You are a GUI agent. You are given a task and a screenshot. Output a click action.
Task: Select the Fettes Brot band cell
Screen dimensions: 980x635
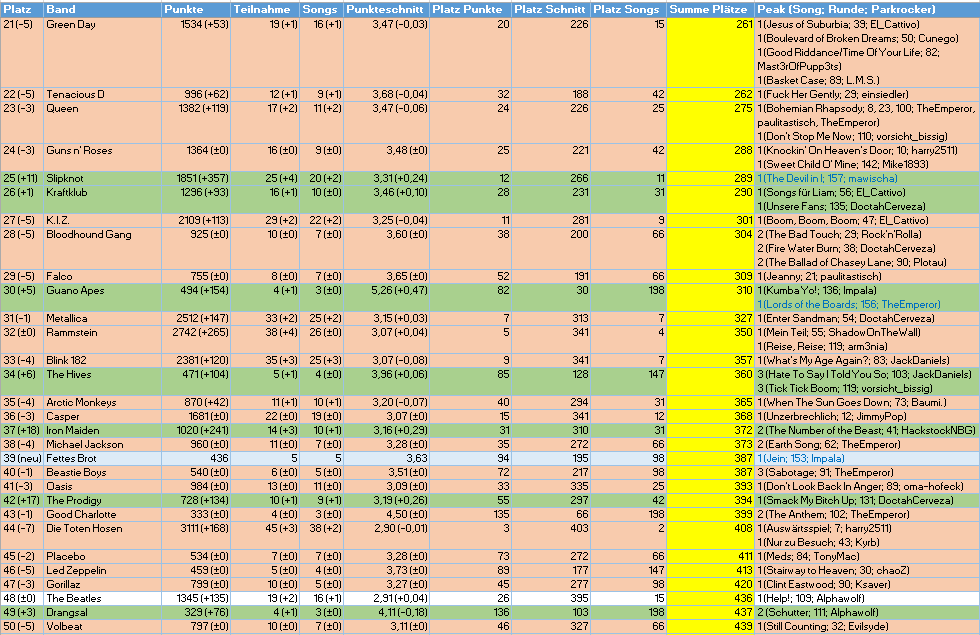tap(102, 458)
